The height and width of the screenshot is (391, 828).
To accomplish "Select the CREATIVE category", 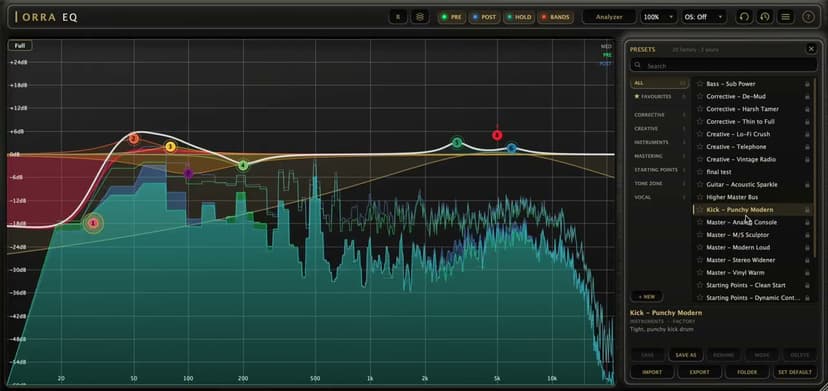I will pyautogui.click(x=660, y=128).
